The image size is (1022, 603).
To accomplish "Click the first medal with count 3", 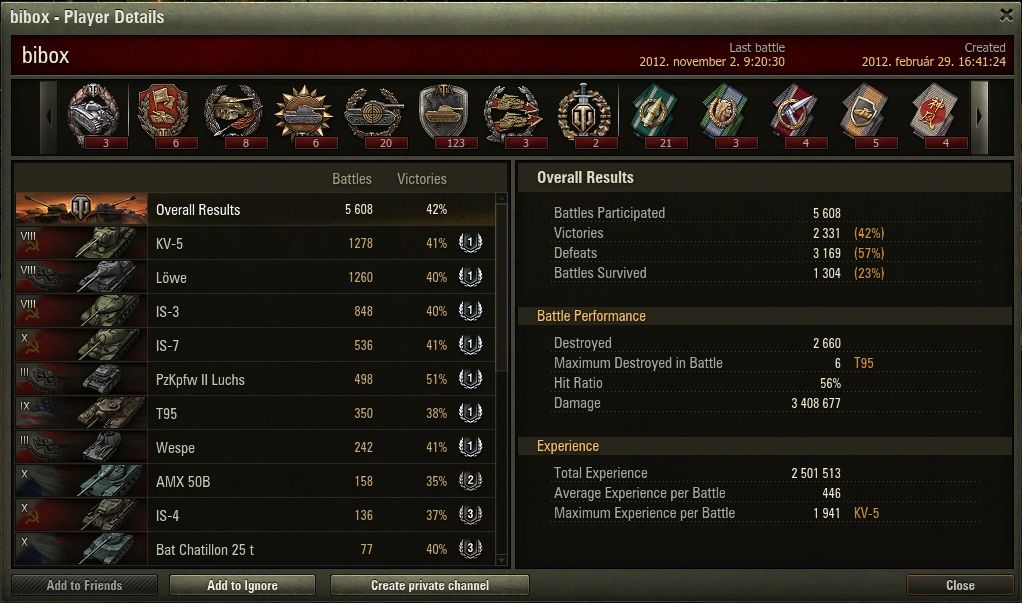I will (94, 115).
